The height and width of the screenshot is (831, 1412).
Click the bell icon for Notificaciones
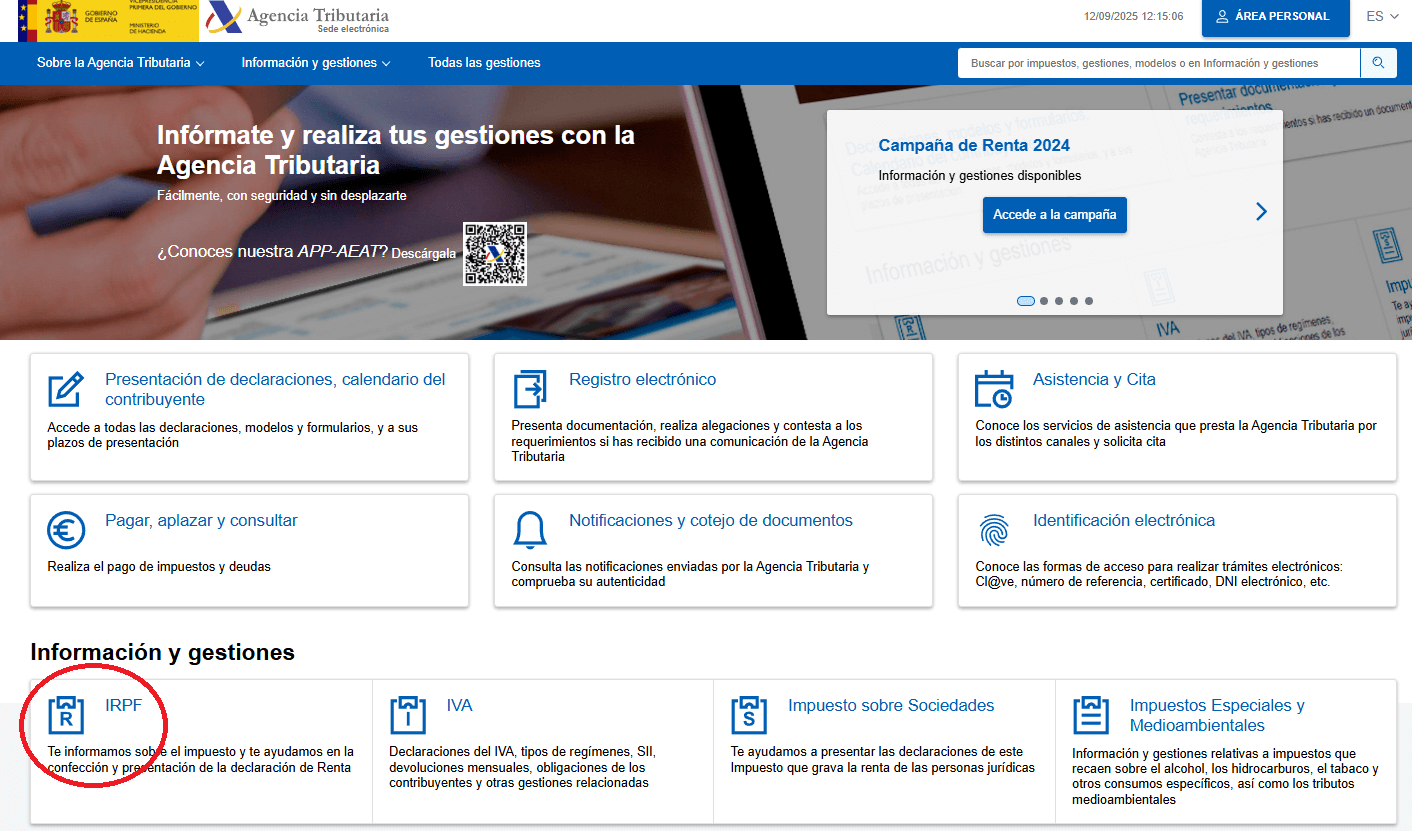pyautogui.click(x=530, y=530)
